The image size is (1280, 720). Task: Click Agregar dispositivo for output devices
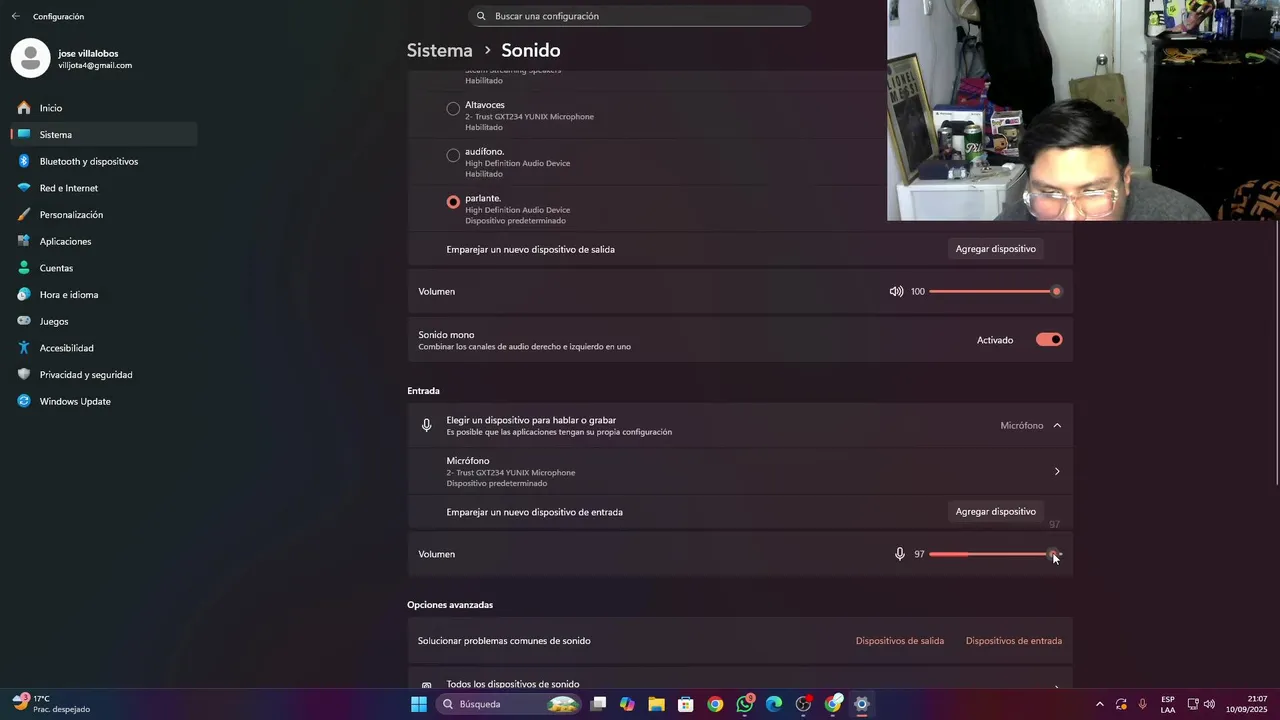995,249
